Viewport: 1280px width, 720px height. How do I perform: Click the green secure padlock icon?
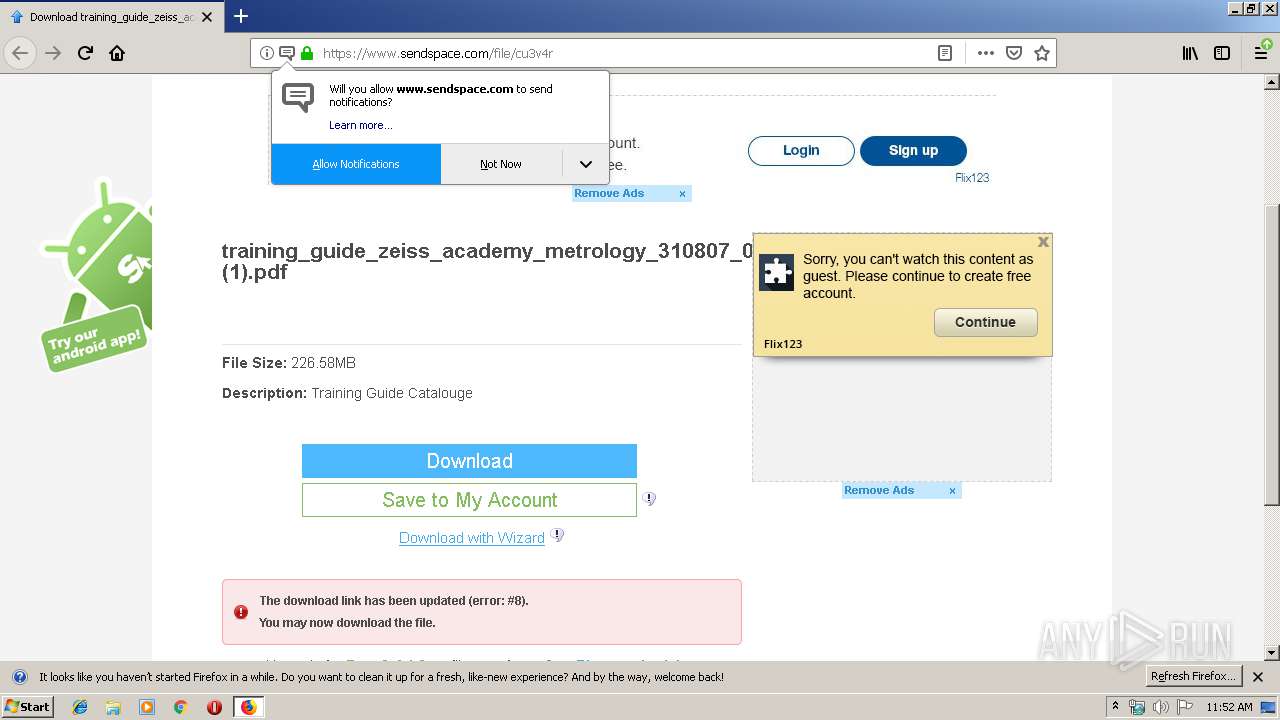click(307, 53)
